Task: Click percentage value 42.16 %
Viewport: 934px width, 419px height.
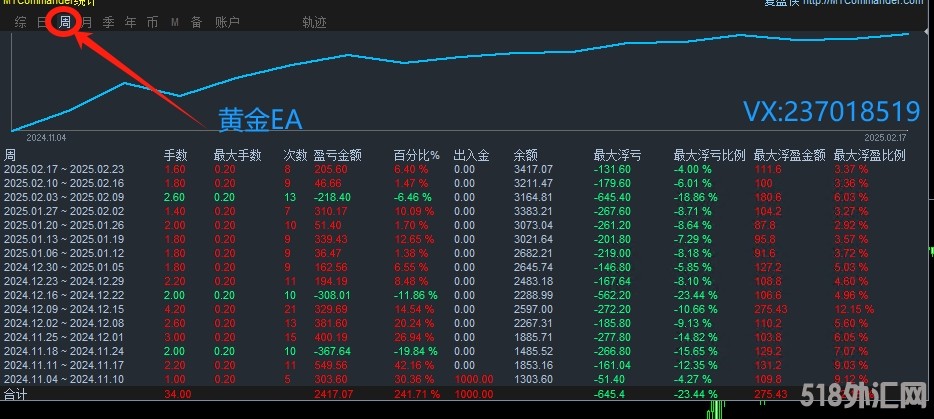Action: point(414,365)
